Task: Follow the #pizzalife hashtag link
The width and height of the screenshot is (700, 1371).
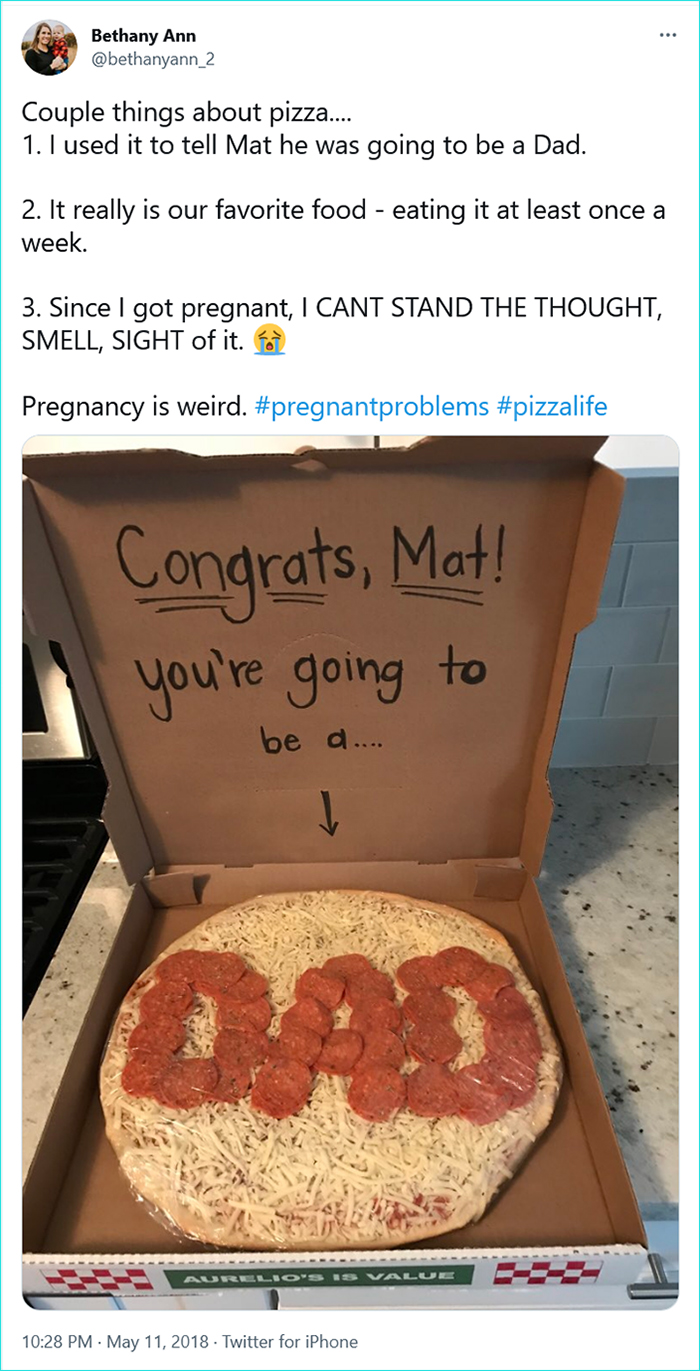Action: pos(551,407)
